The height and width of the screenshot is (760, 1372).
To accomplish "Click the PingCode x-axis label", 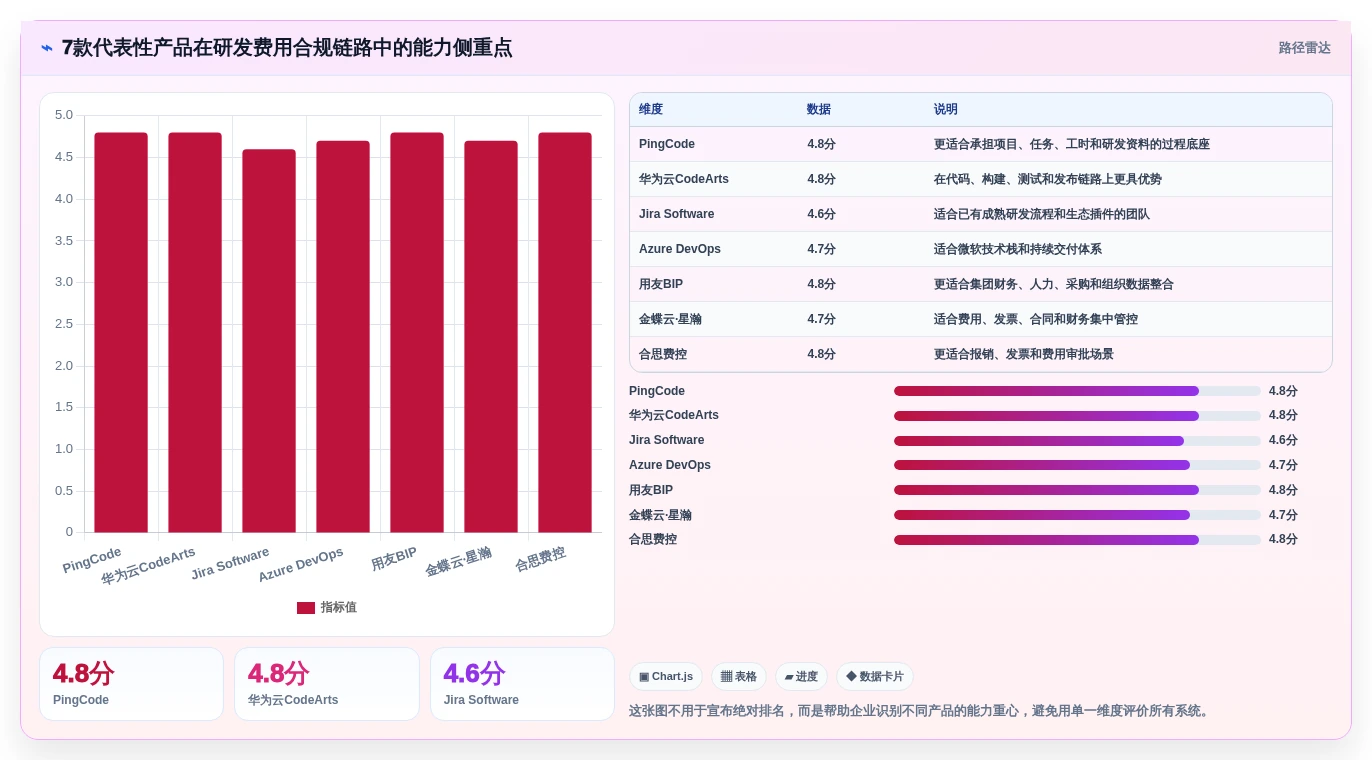I will click(x=92, y=560).
